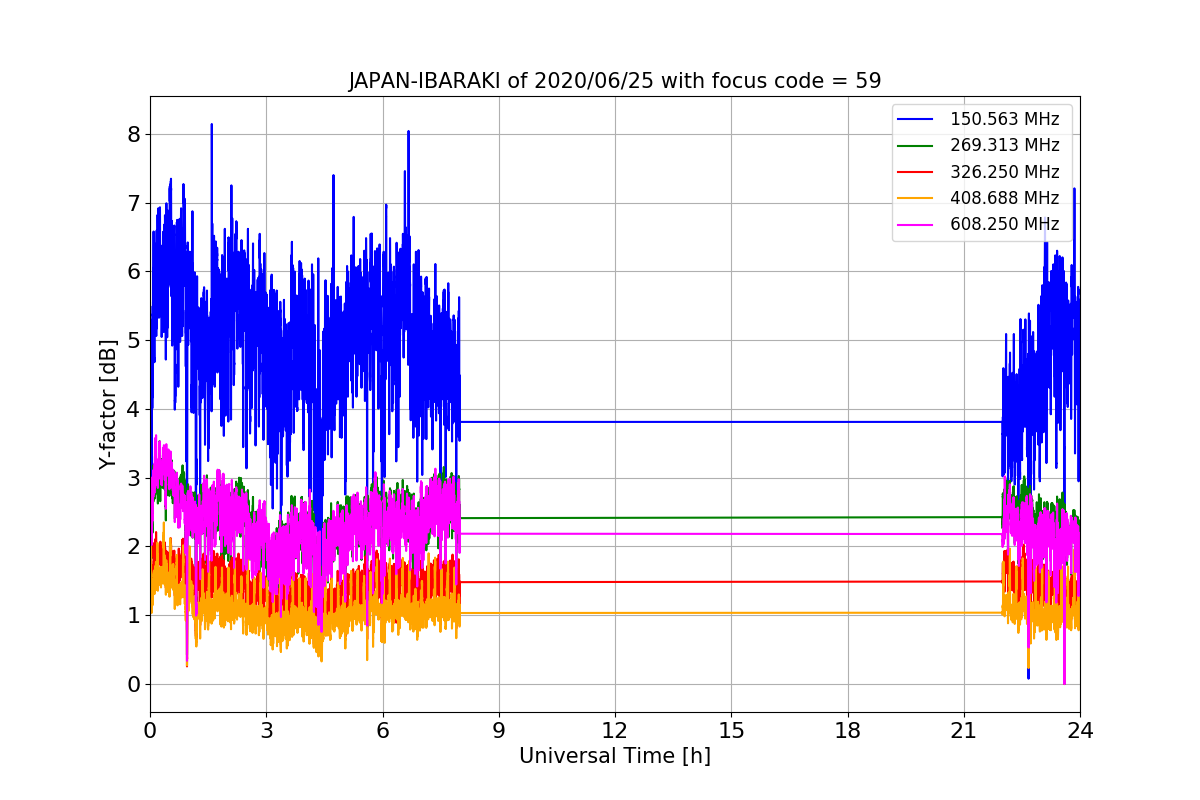Click the flat magenta line segment near 18 h
1200x800 pixels.
click(x=848, y=534)
